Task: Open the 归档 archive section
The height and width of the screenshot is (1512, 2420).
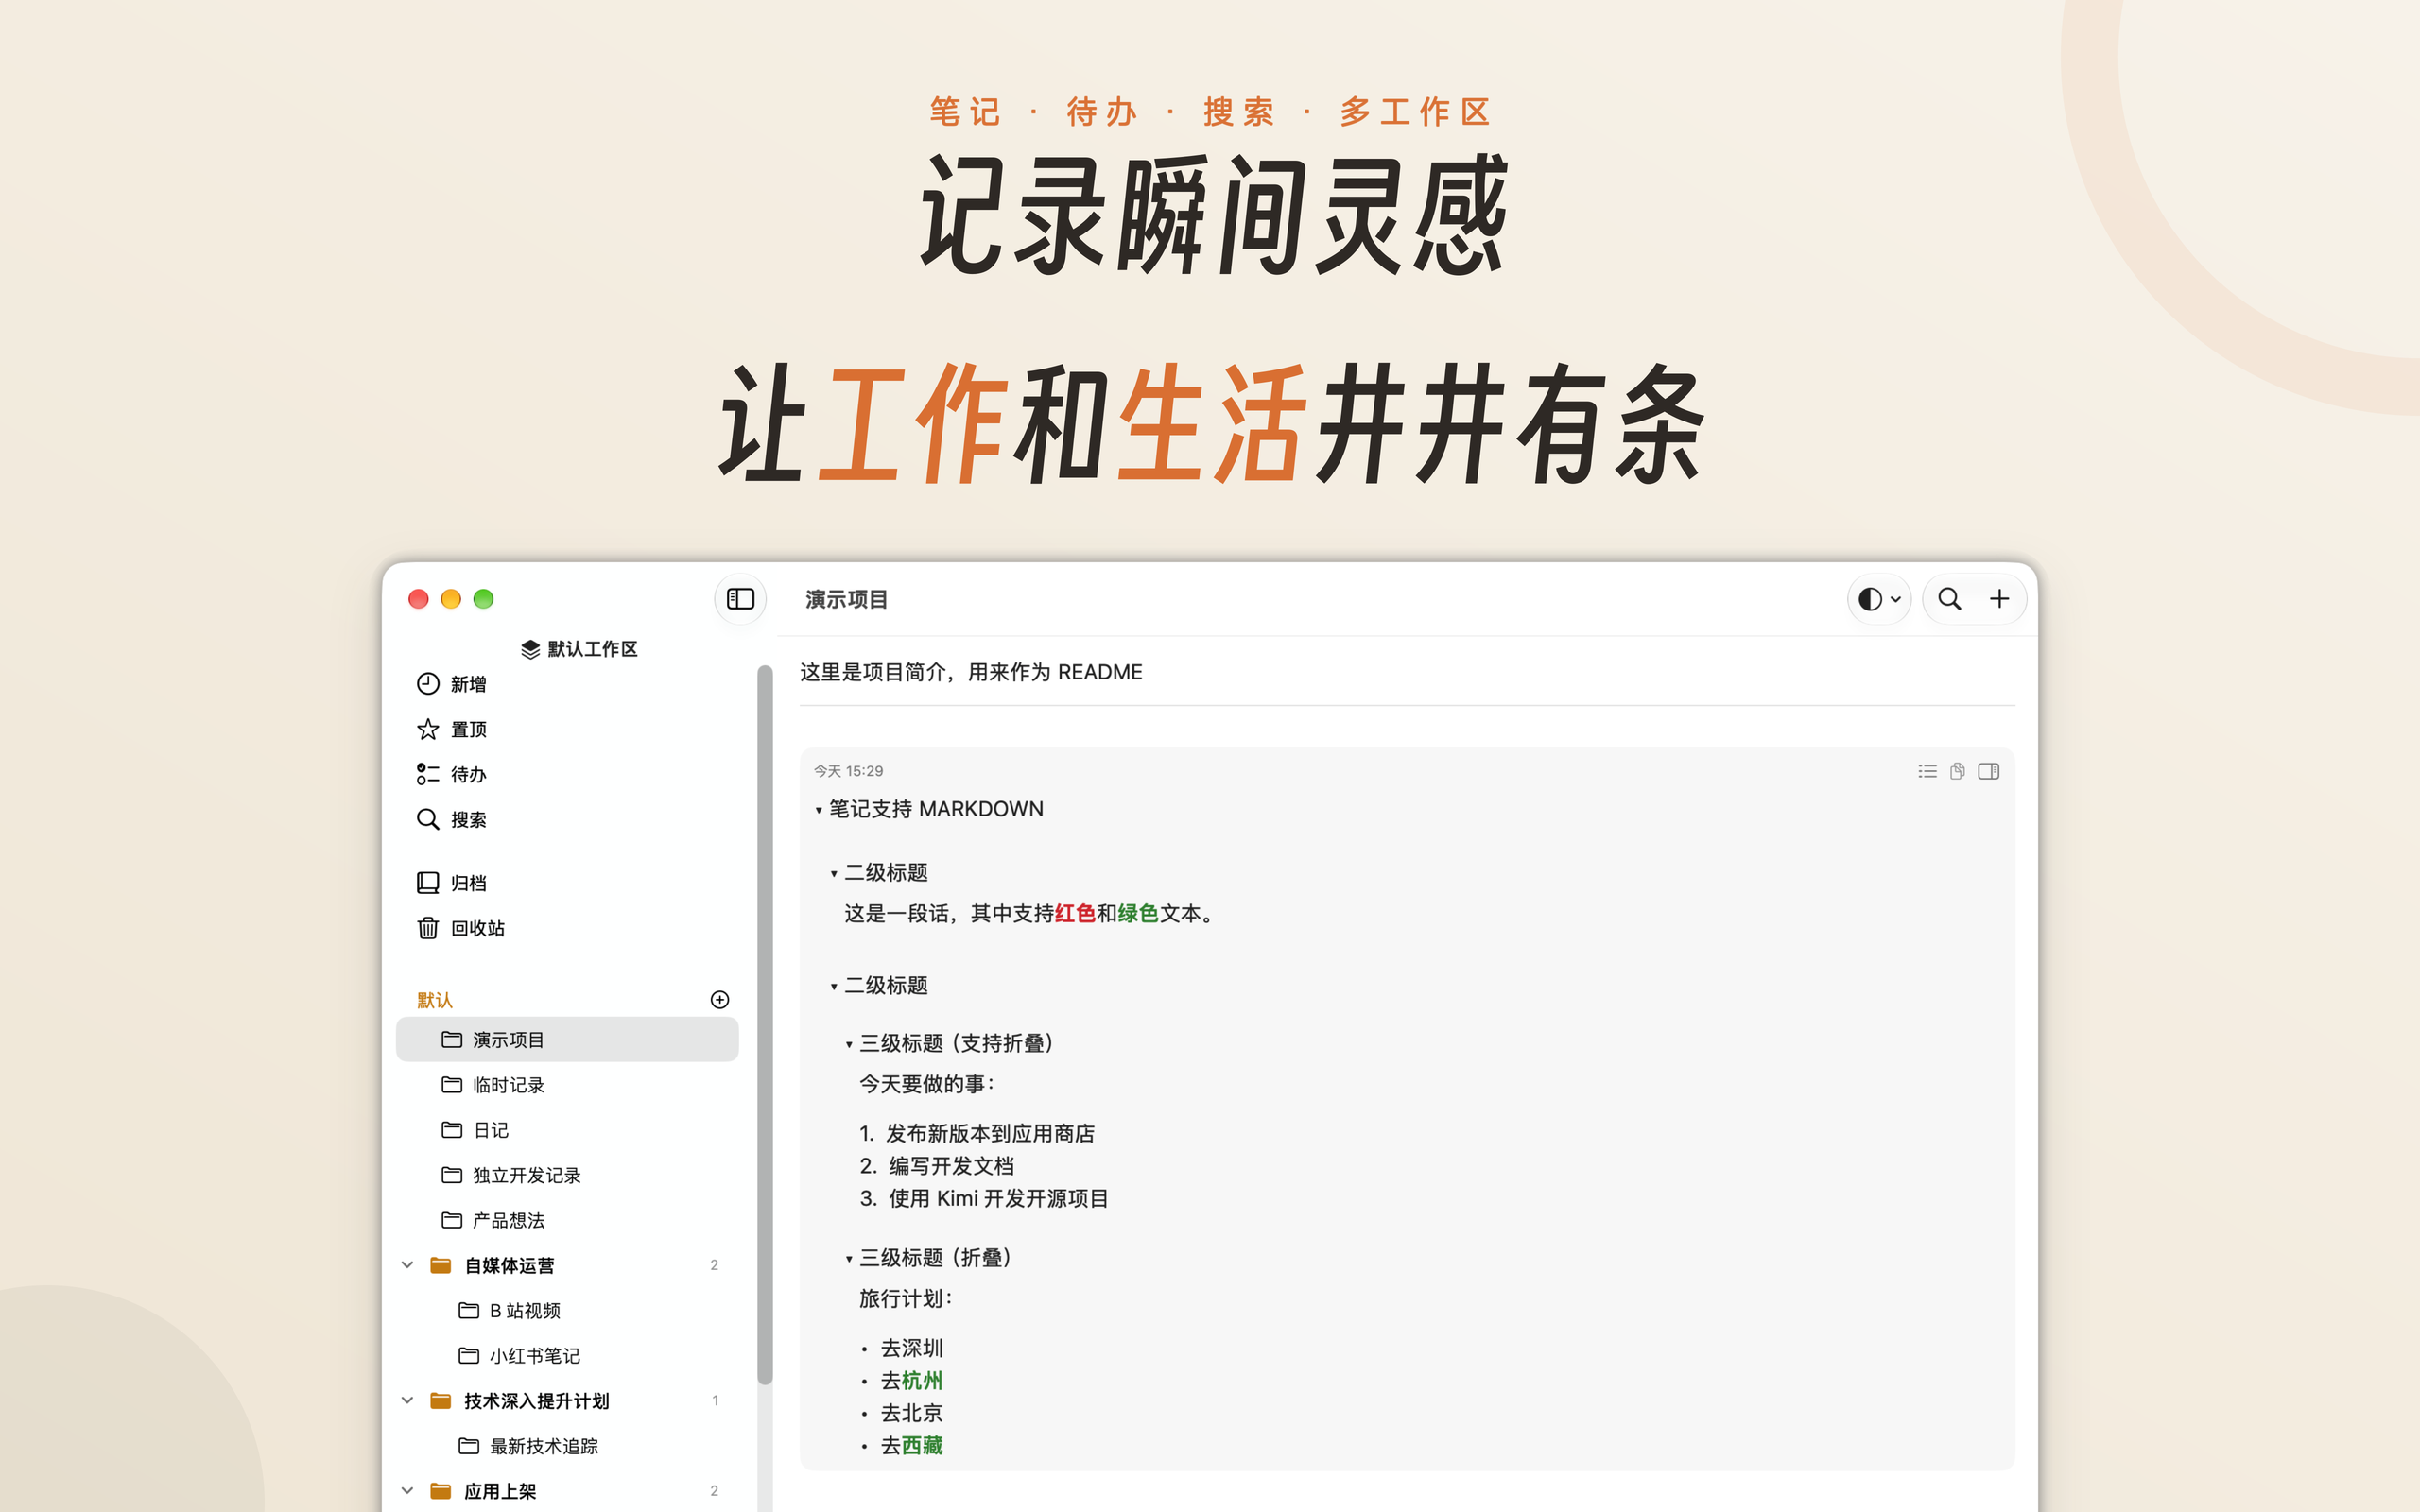Action: tap(567, 882)
